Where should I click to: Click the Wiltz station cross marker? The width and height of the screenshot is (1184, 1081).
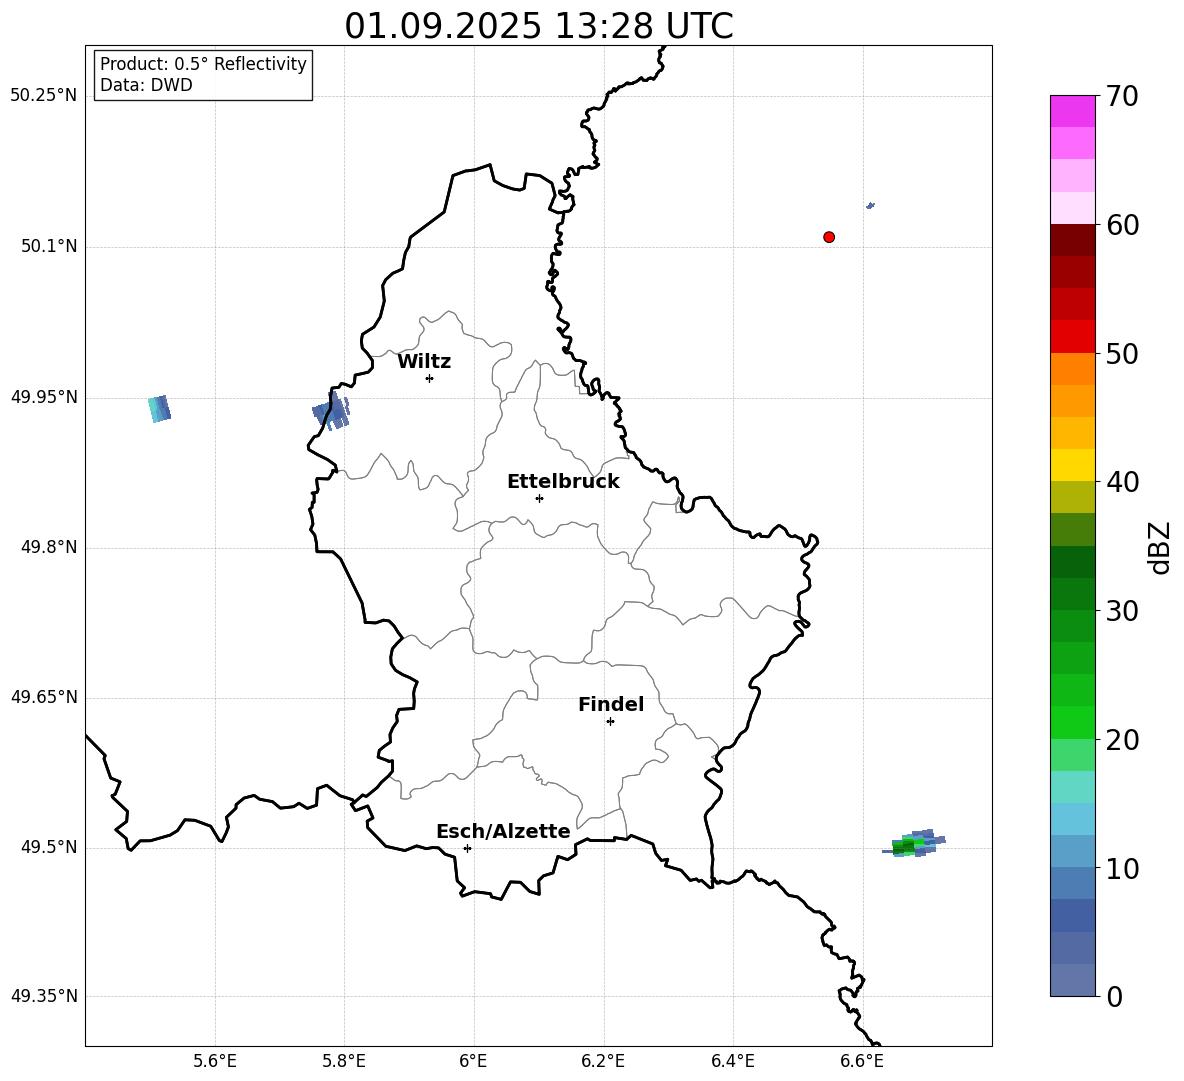[x=430, y=378]
